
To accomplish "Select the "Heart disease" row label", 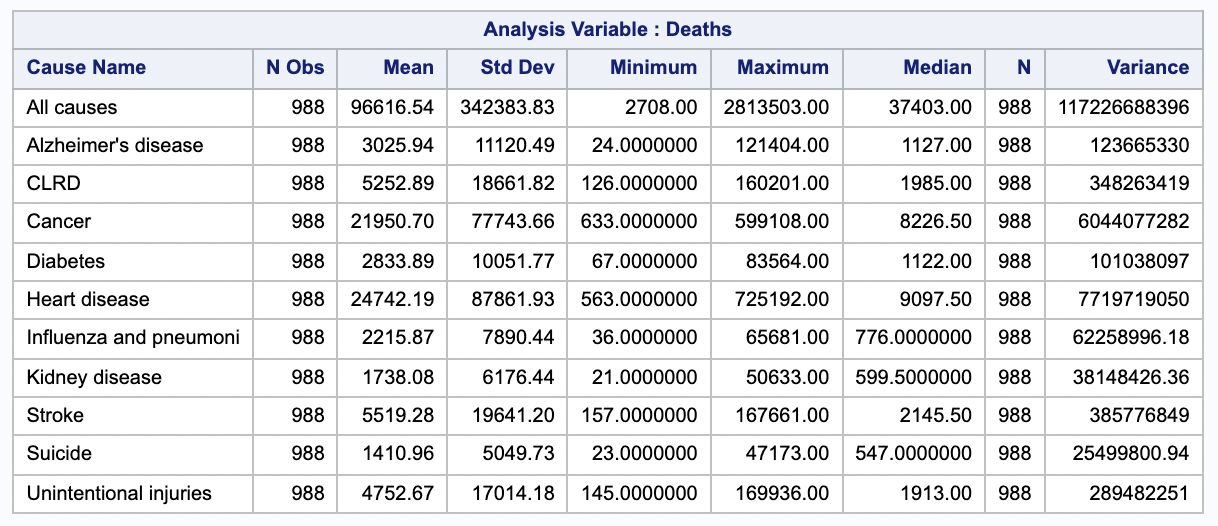I will pos(88,299).
